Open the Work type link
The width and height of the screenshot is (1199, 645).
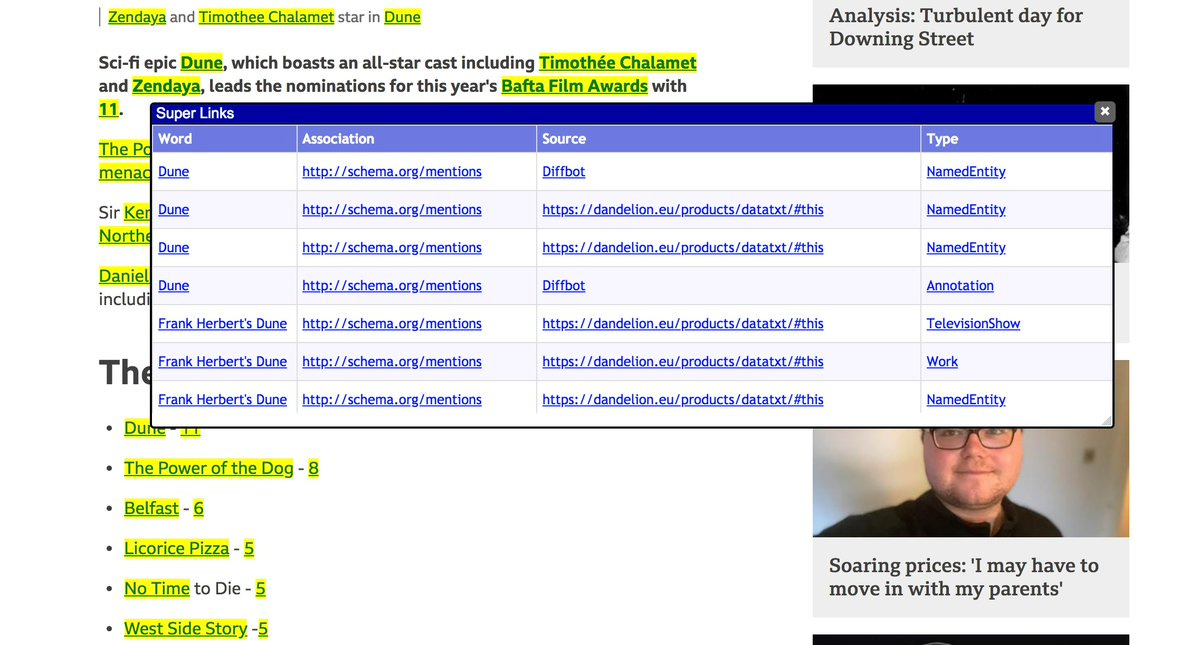(941, 361)
